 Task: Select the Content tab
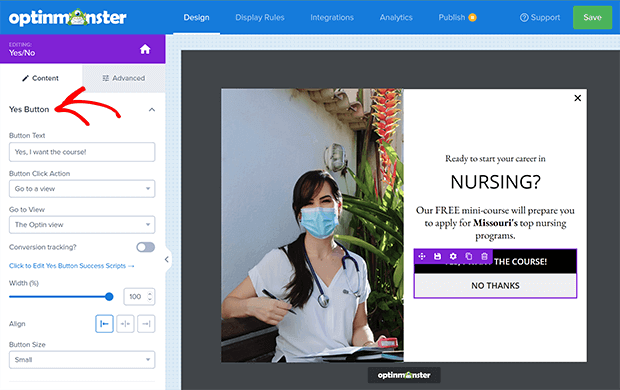click(41, 78)
